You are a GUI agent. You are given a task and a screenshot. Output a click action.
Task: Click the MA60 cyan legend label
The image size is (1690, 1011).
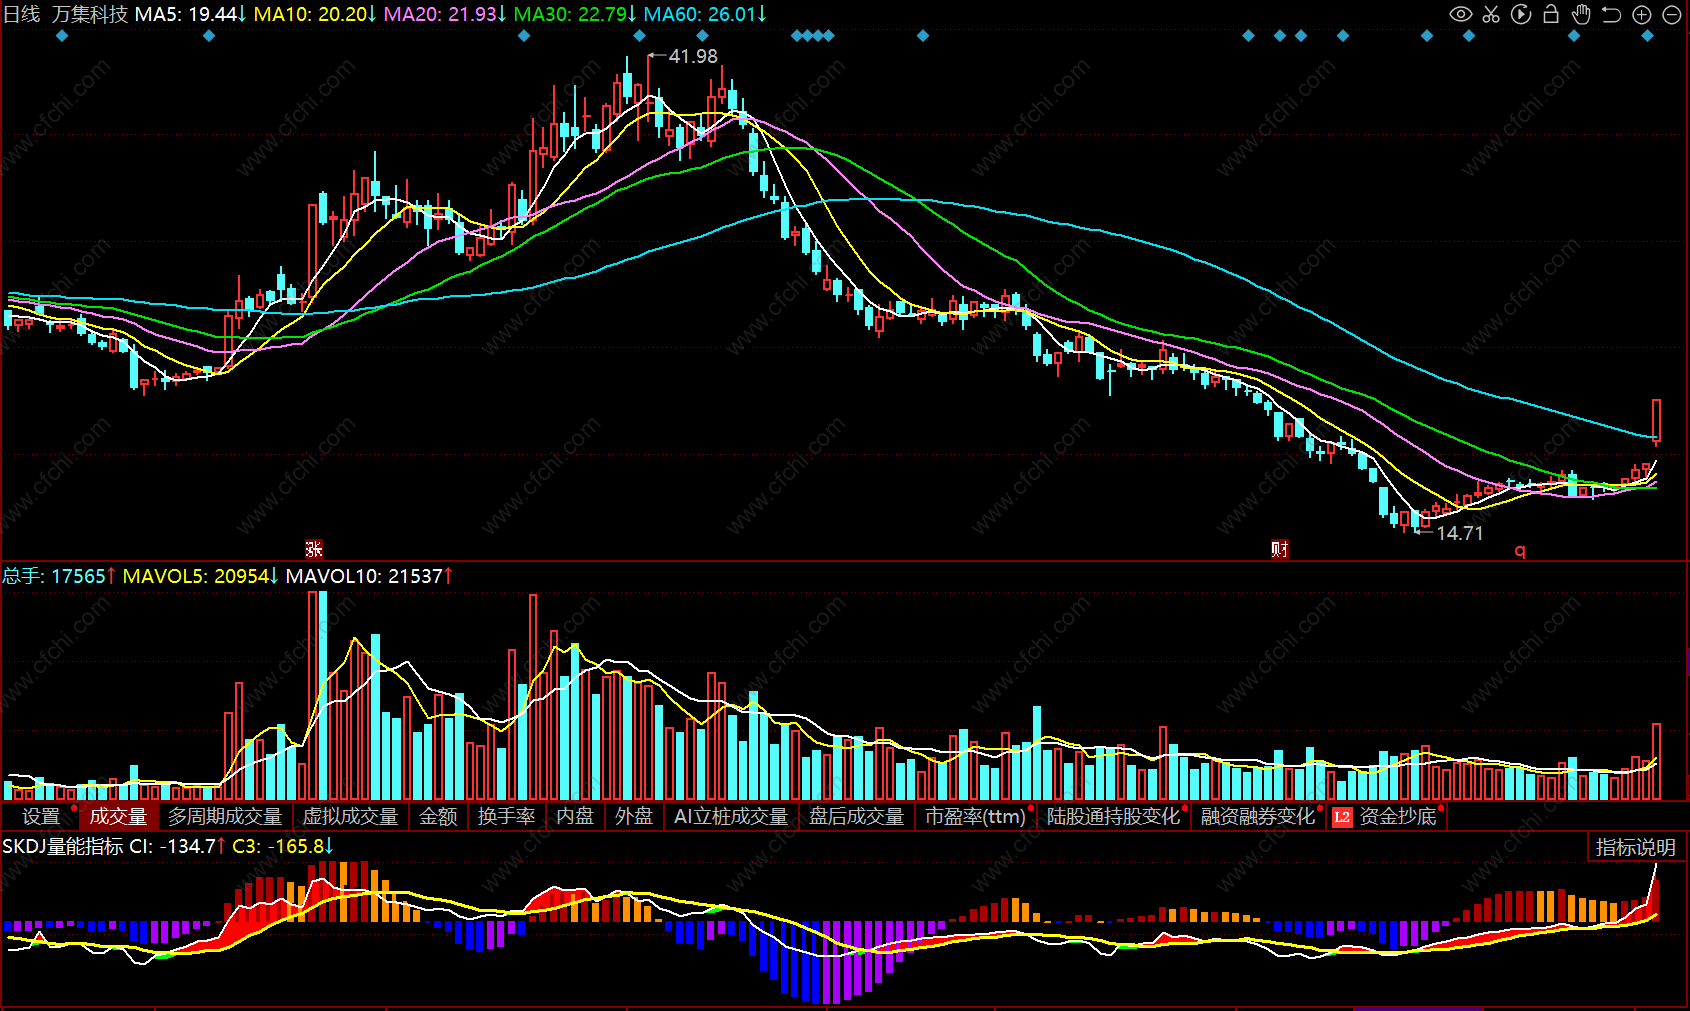[704, 14]
